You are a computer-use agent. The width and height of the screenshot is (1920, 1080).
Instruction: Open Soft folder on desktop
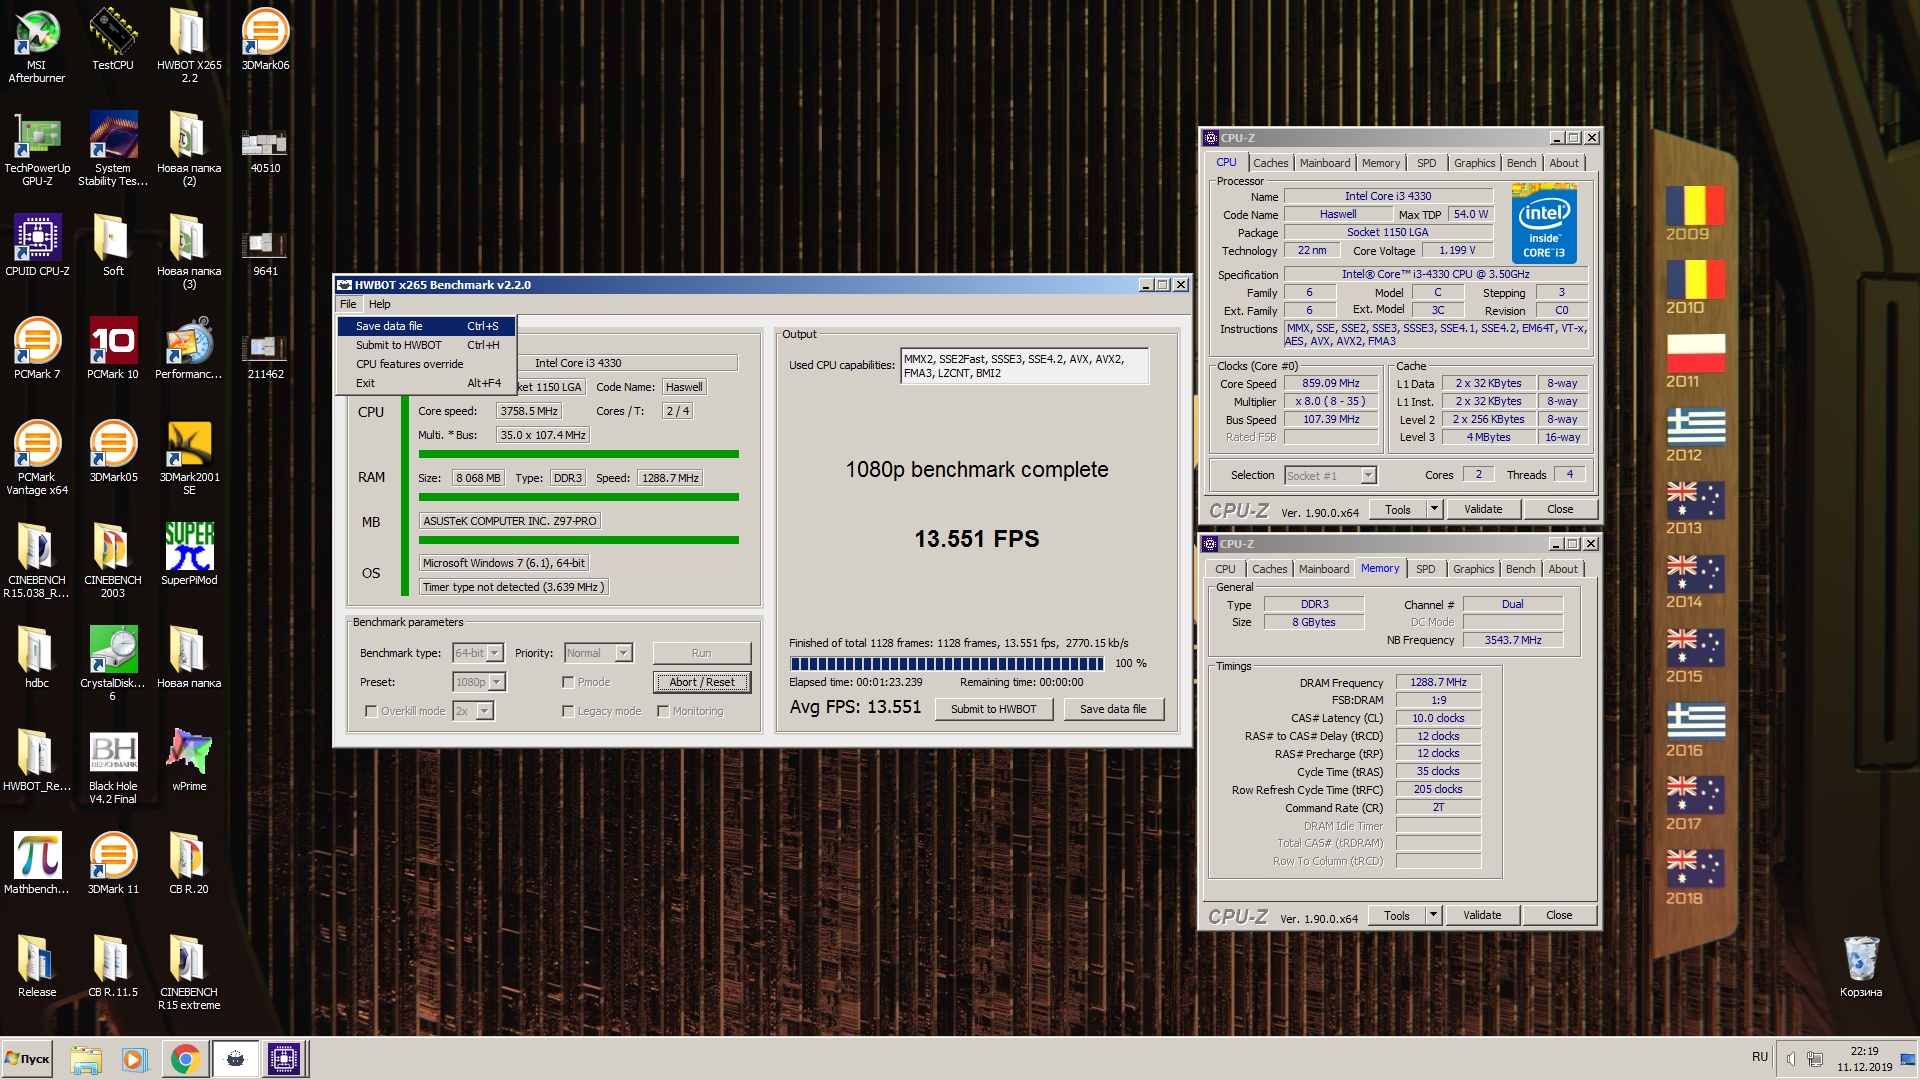pos(113,245)
